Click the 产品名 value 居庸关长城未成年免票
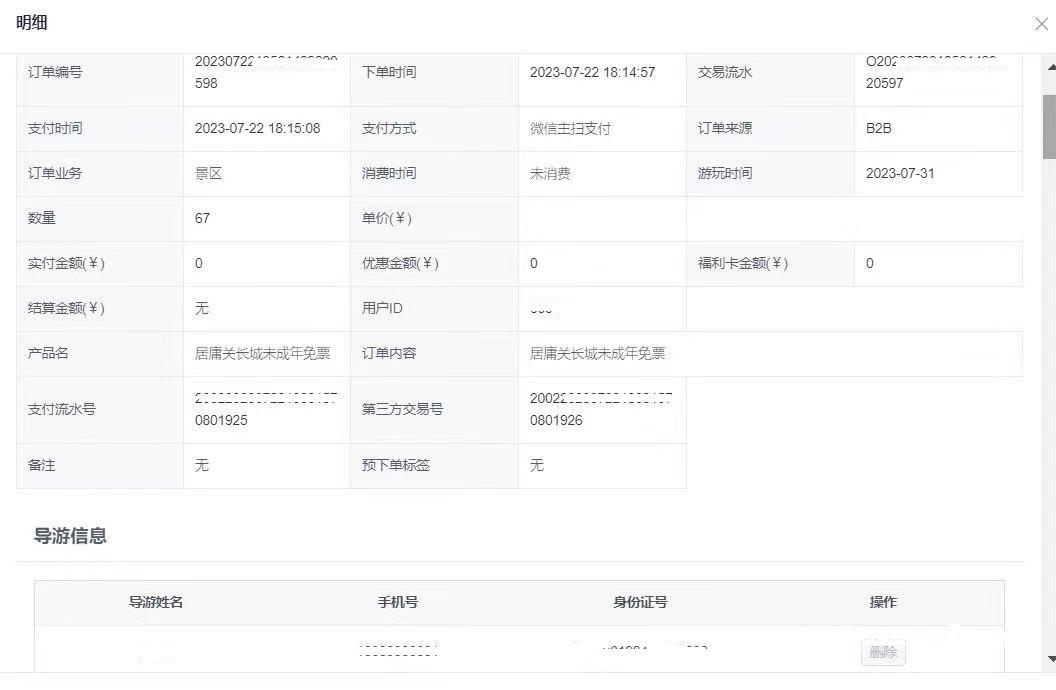Screen dimensions: 1056x690 click(262, 353)
